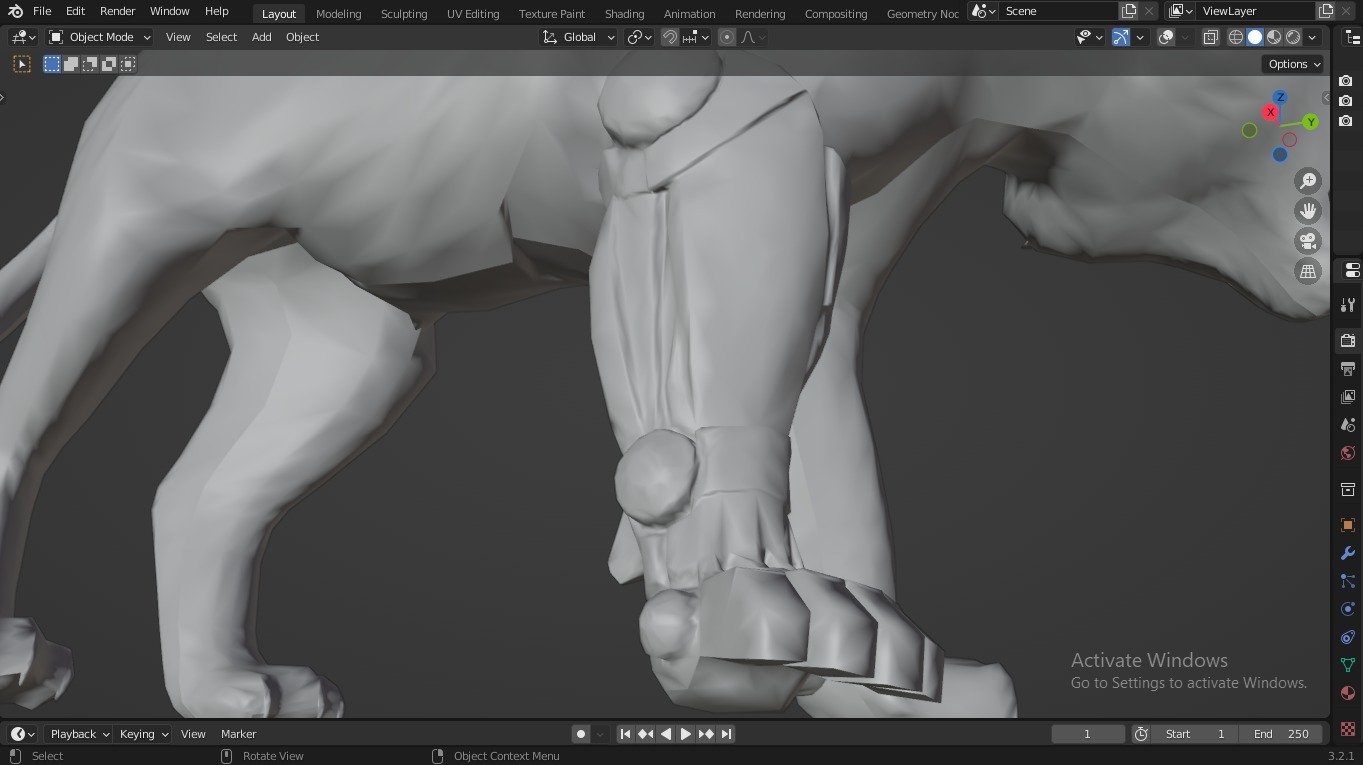Screen dimensions: 1363x765
Task: Open the Output properties tab
Action: 1348,369
